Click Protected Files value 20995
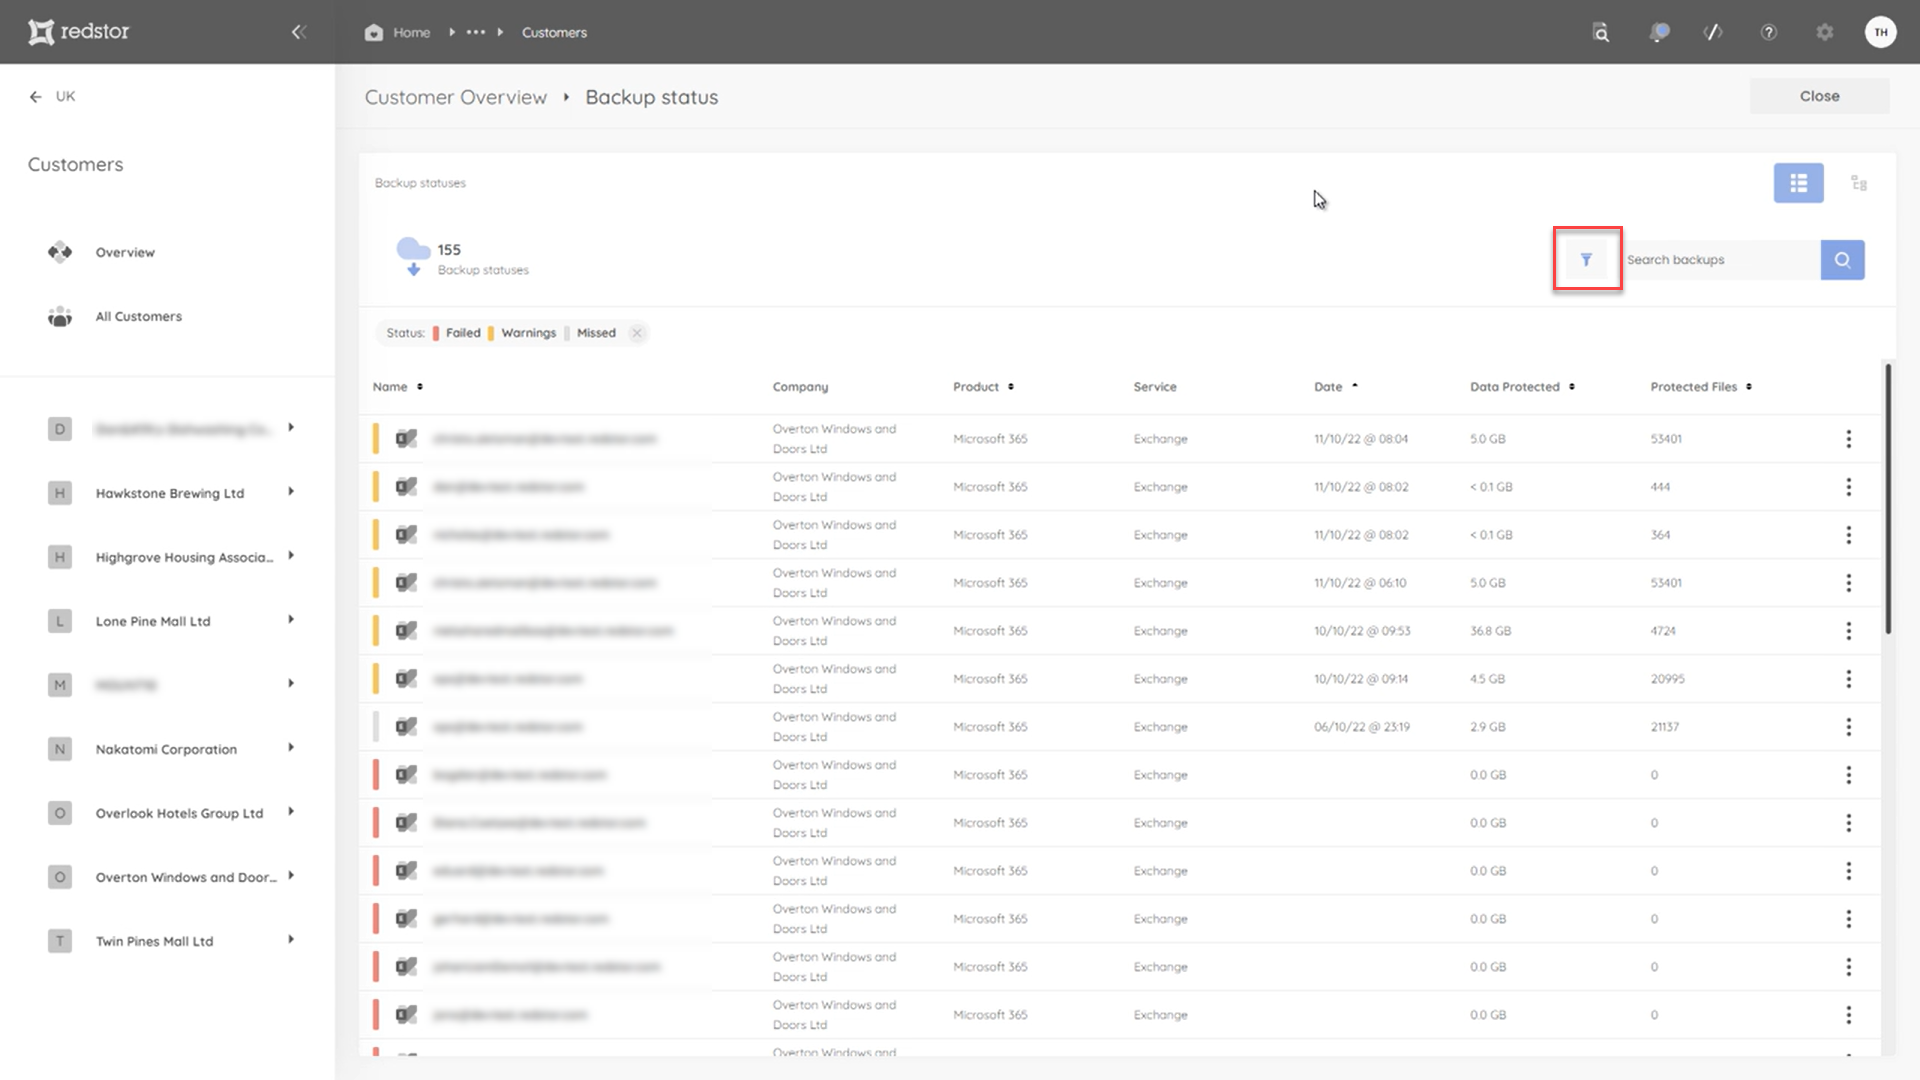 (1667, 679)
